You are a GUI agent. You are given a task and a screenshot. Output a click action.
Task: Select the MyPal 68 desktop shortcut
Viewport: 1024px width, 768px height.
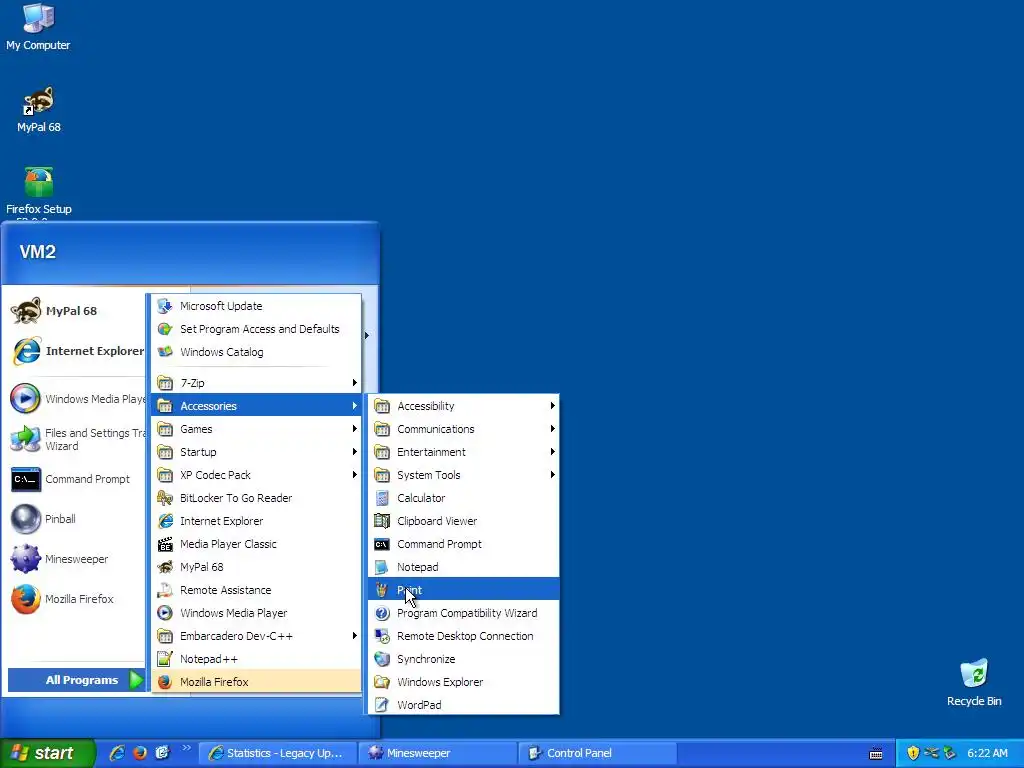[39, 110]
